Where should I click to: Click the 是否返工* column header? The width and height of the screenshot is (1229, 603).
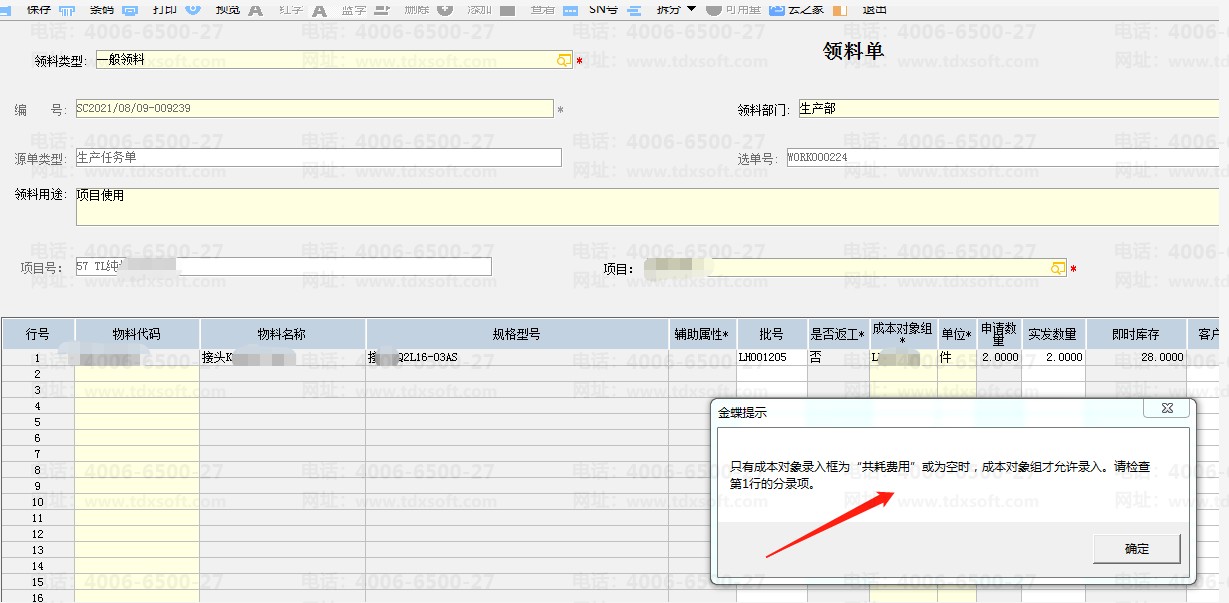[838, 334]
